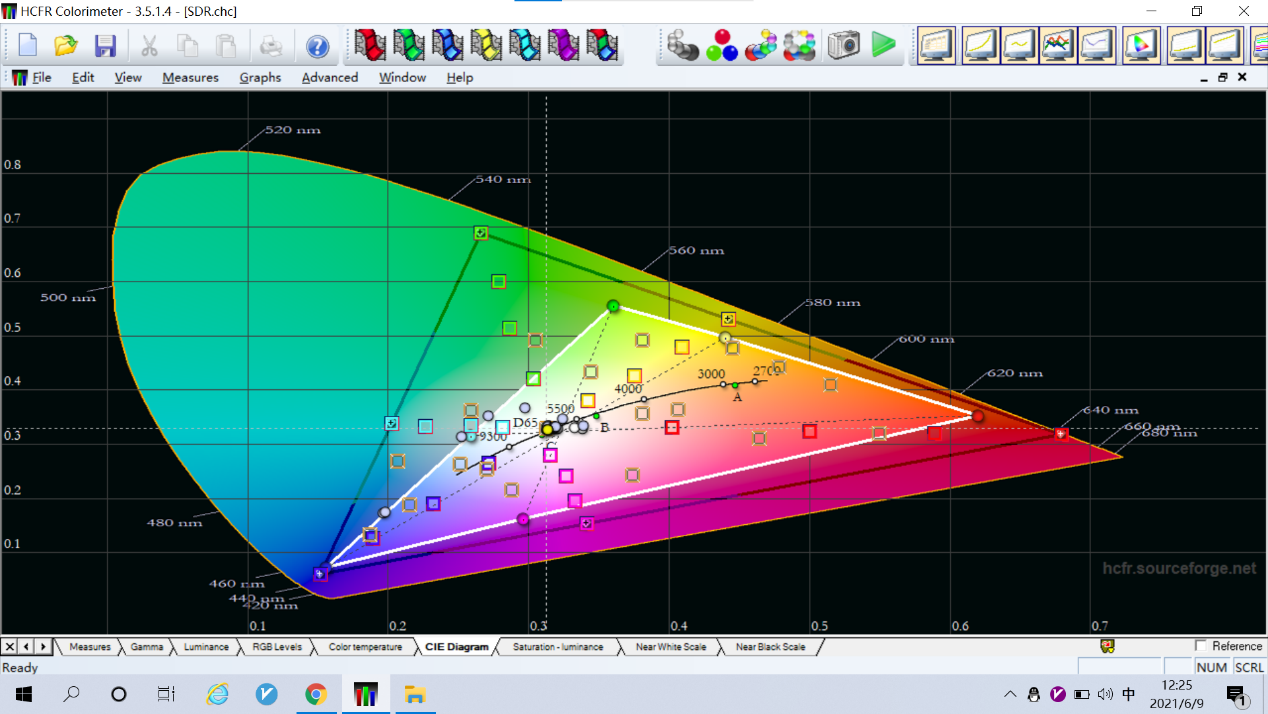Create a new file with the blank page icon
This screenshot has height=714, width=1268.
click(x=27, y=45)
